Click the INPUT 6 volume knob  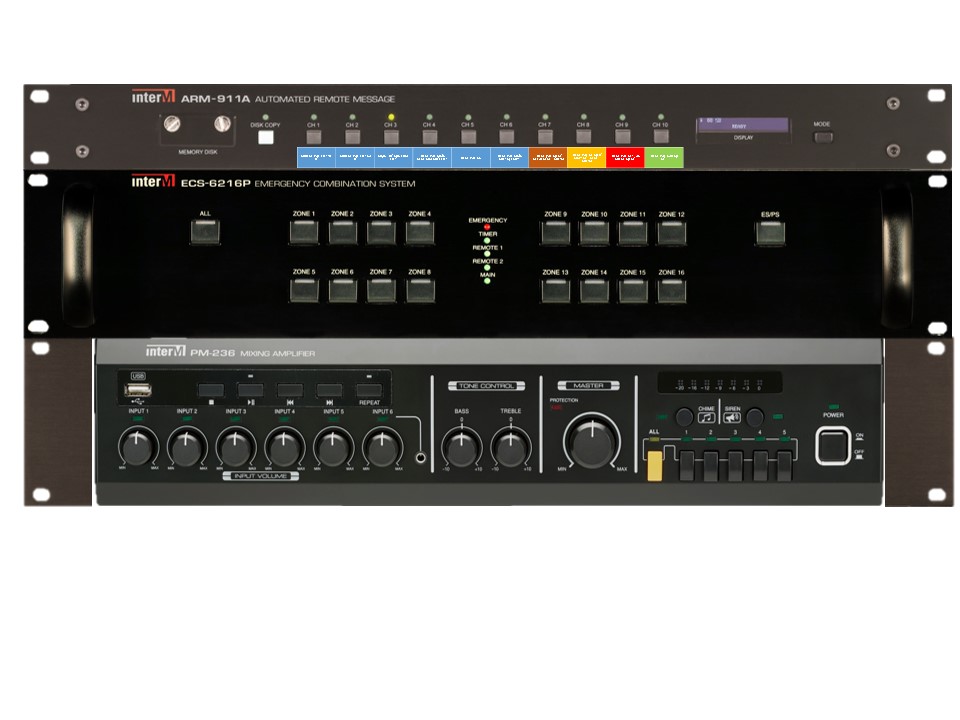point(383,448)
